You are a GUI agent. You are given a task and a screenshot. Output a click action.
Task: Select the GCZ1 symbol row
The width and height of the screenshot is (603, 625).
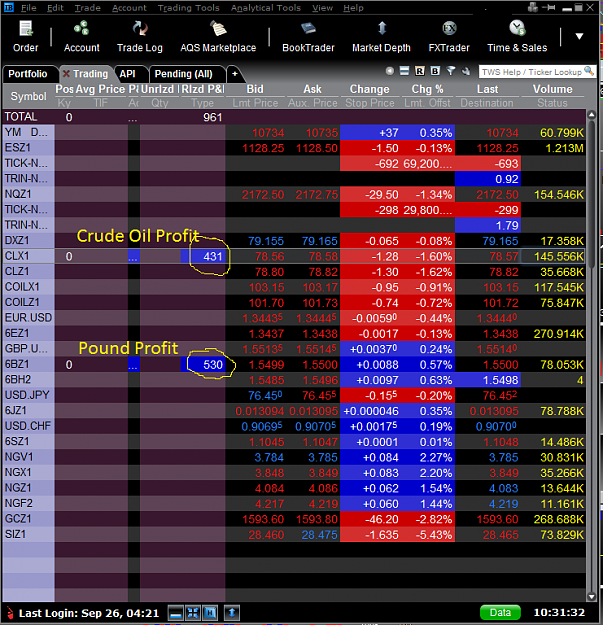click(28, 519)
